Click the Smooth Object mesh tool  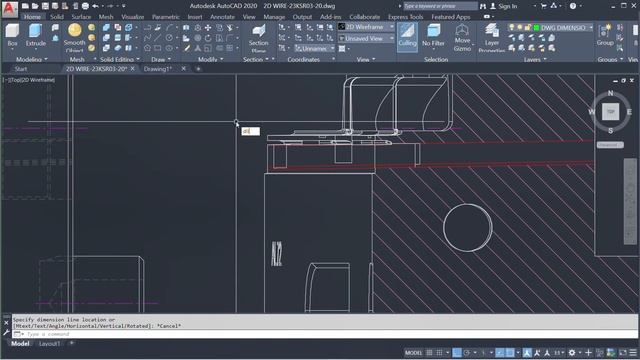click(x=74, y=38)
